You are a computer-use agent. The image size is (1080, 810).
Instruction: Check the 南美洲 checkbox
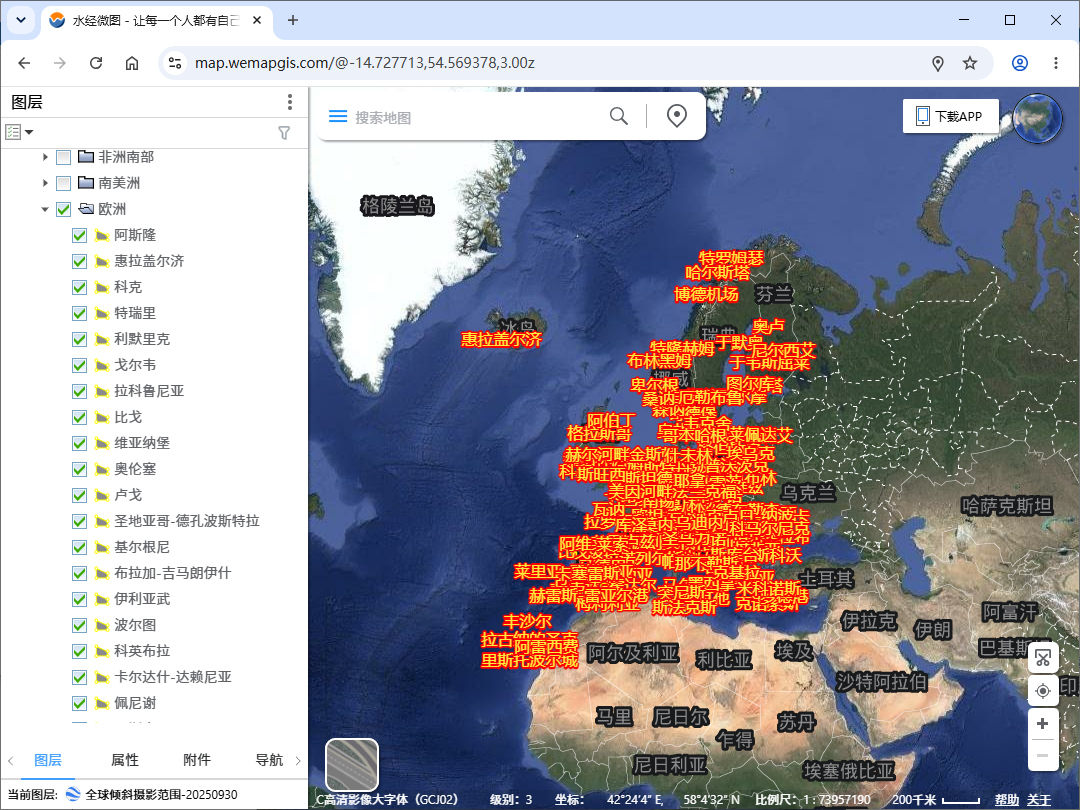pos(63,183)
